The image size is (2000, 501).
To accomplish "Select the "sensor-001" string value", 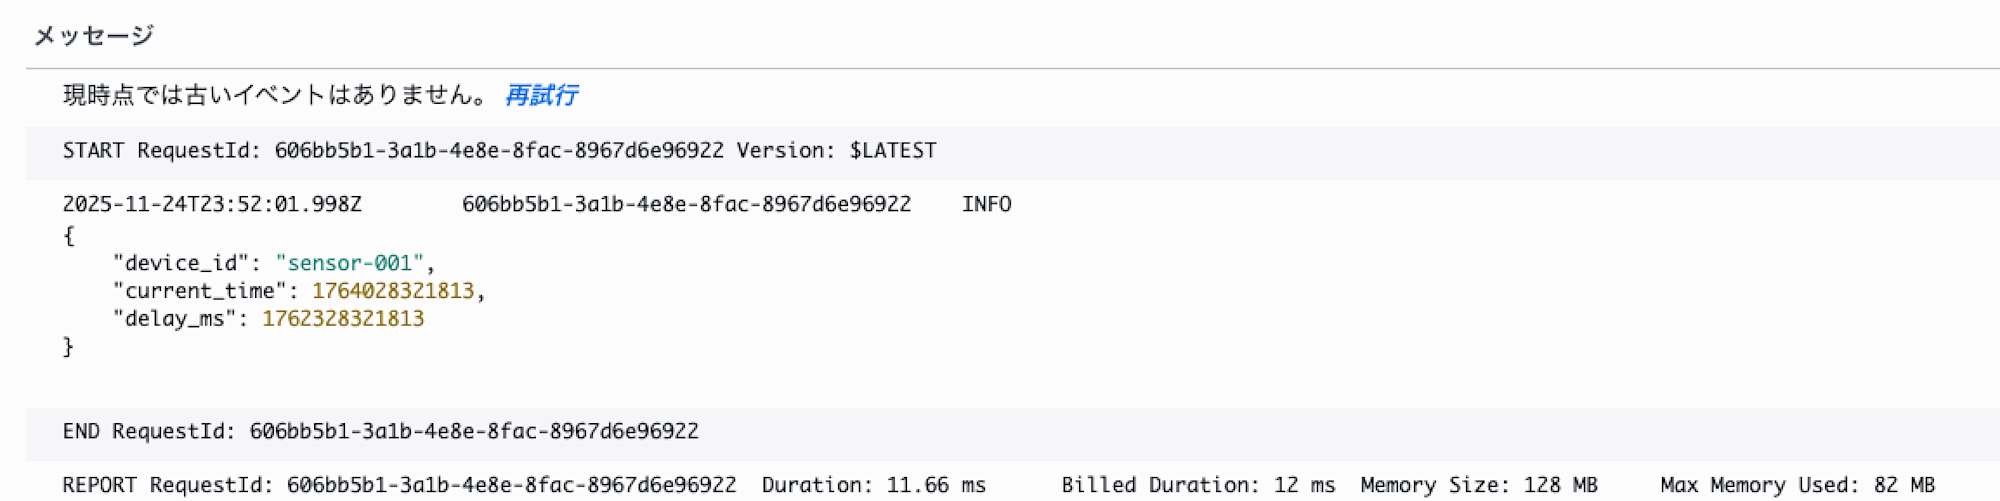I will [x=349, y=263].
